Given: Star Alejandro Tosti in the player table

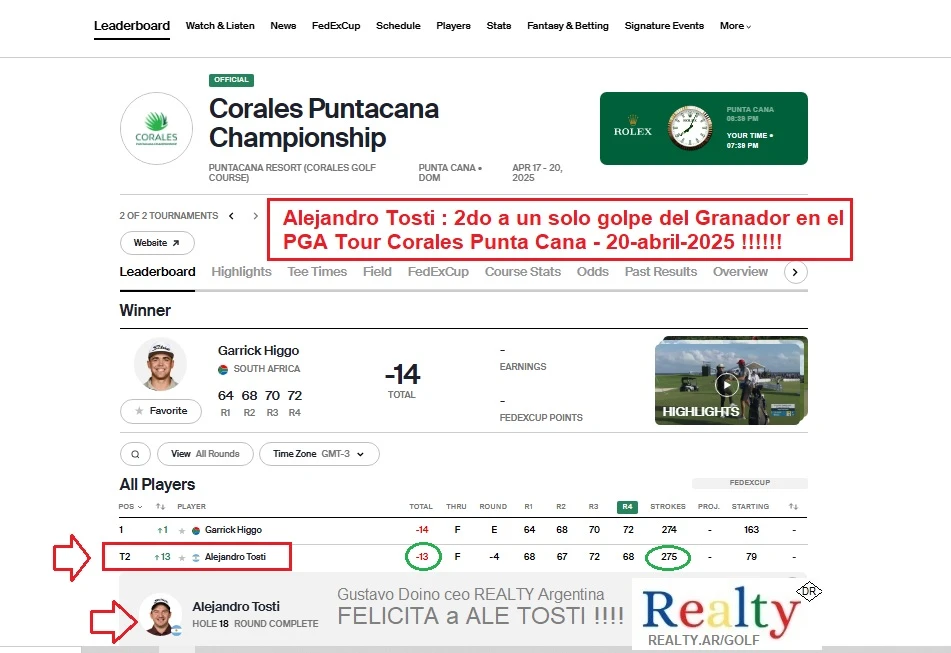Looking at the screenshot, I should point(182,558).
